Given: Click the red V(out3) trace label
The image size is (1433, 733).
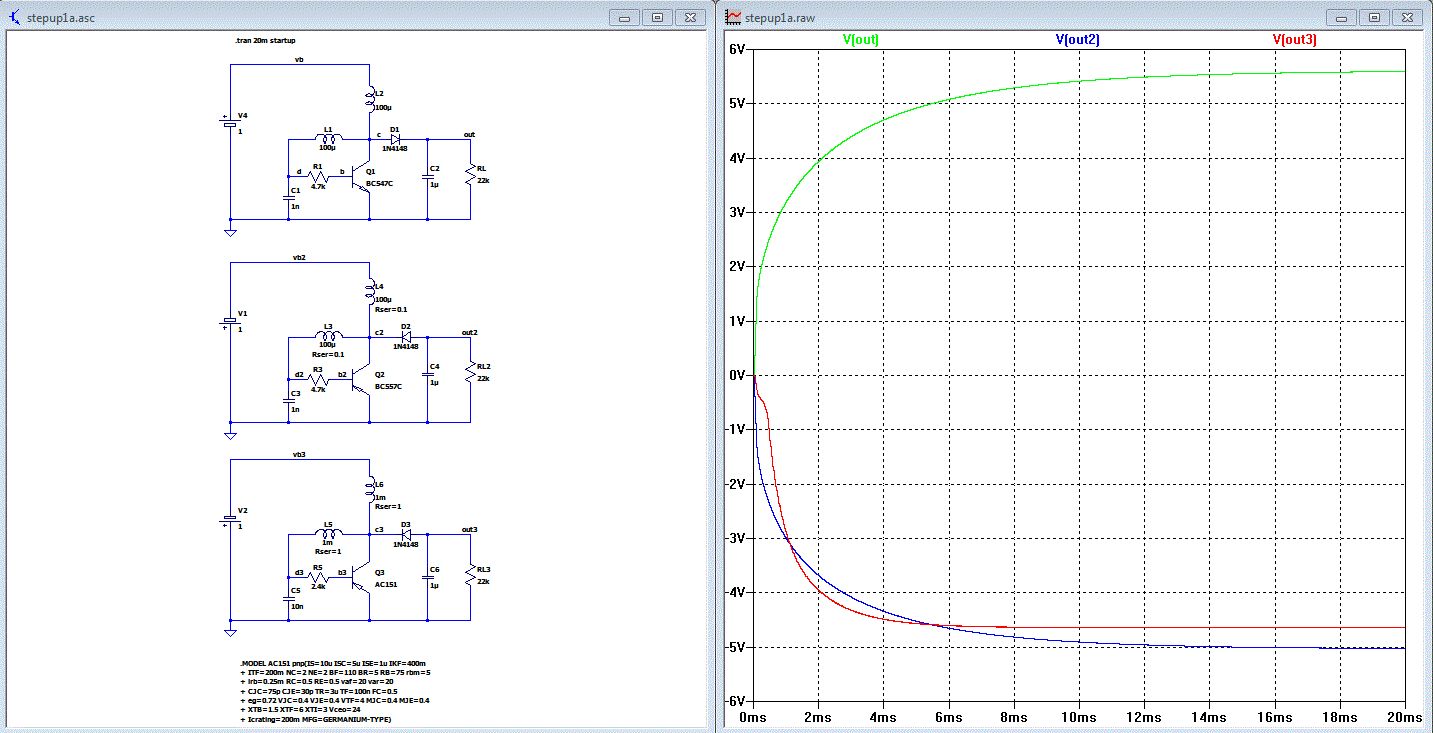Looking at the screenshot, I should [x=1294, y=40].
